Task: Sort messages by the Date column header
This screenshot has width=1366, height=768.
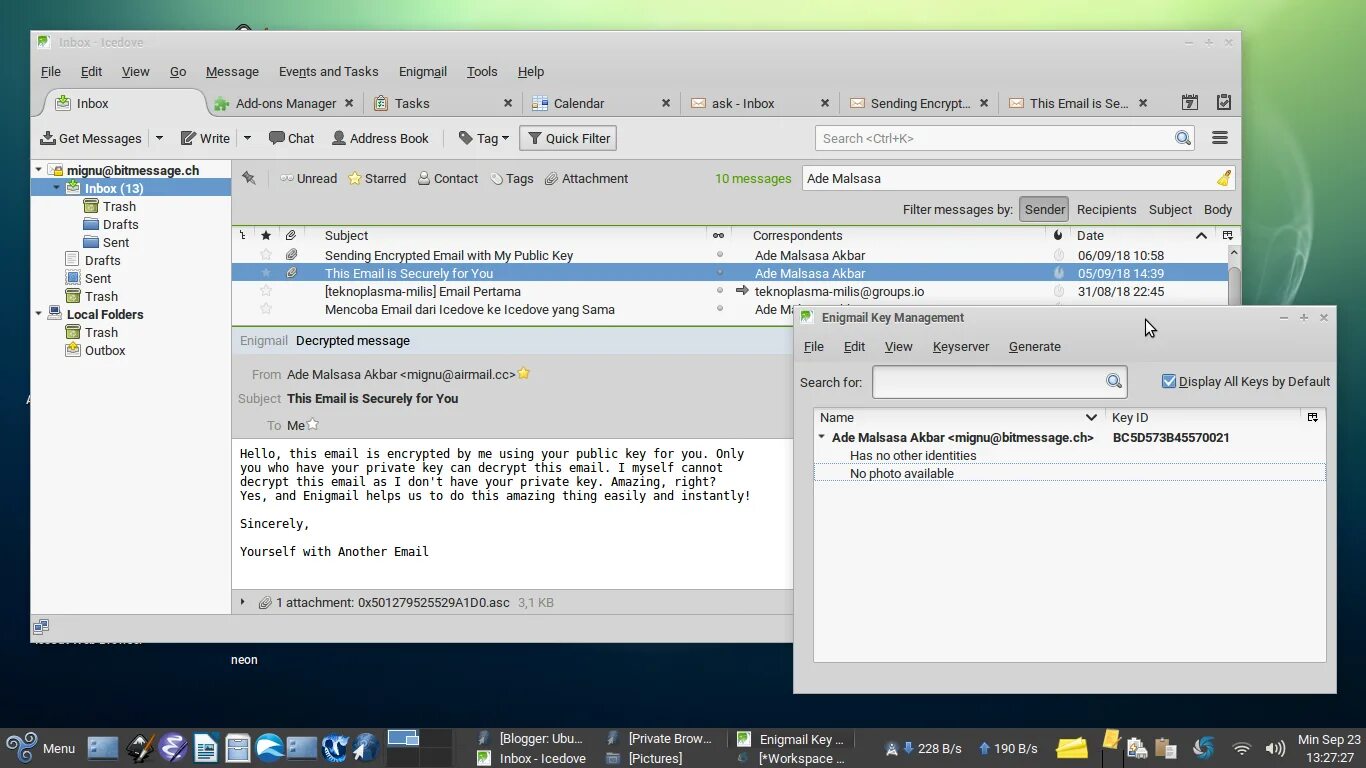Action: [1141, 235]
